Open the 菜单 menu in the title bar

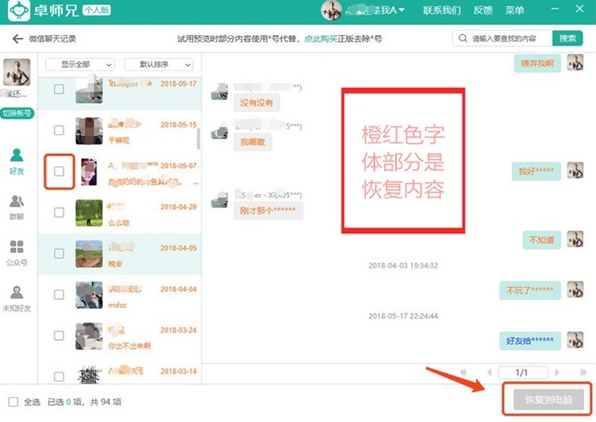pyautogui.click(x=515, y=10)
